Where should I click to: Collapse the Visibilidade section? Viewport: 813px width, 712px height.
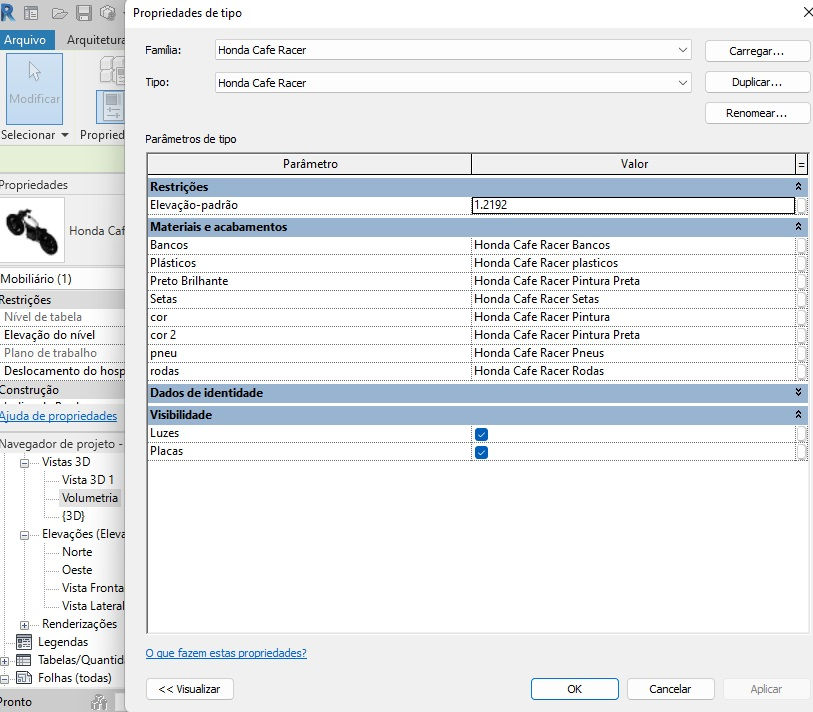(798, 414)
